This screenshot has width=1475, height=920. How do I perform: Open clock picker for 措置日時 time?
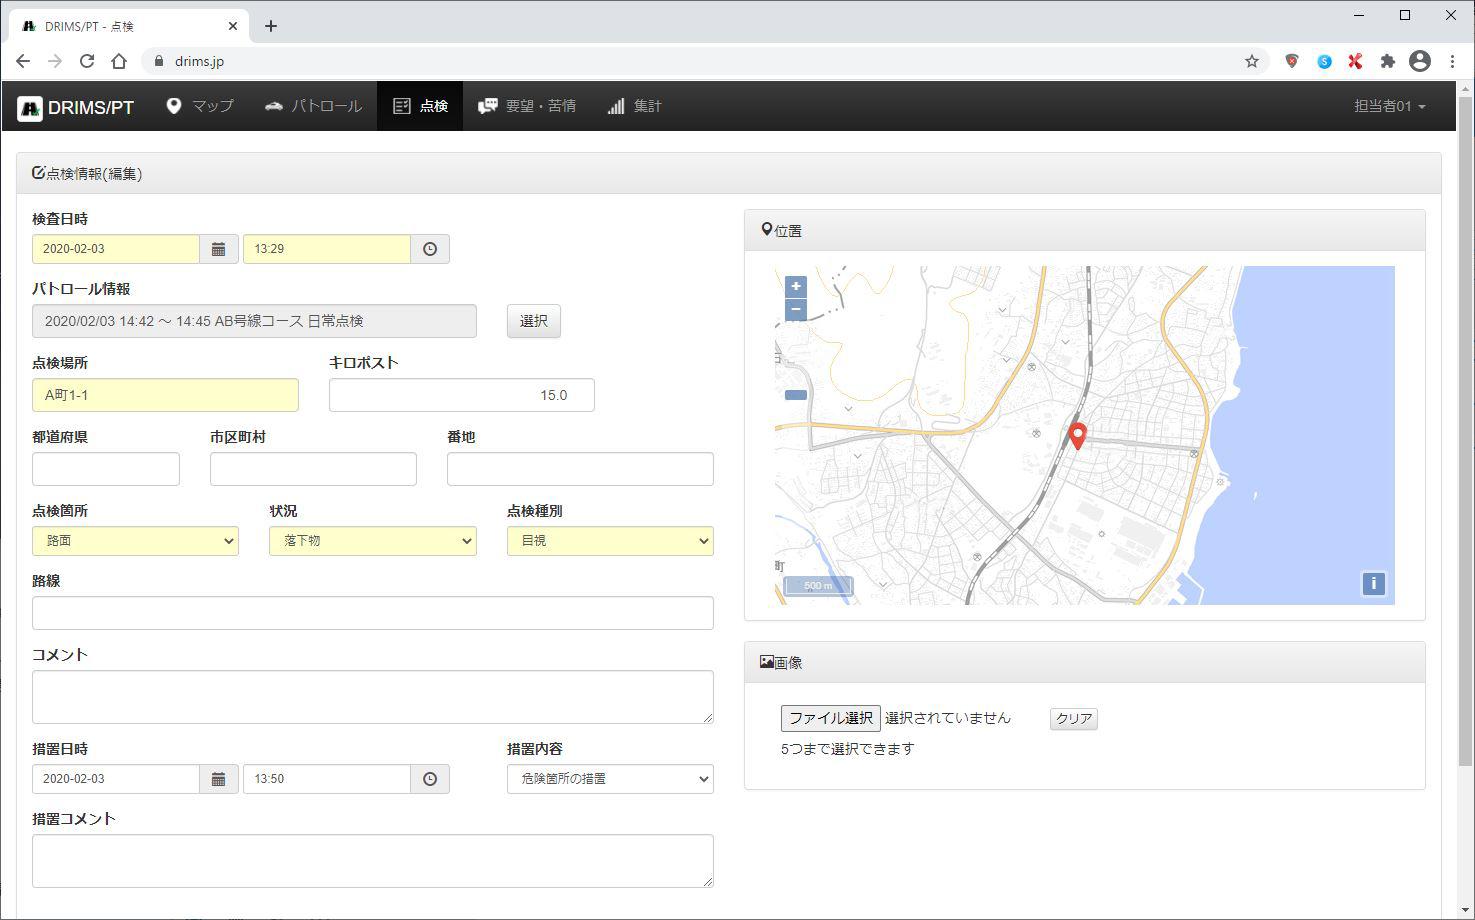pyautogui.click(x=430, y=779)
